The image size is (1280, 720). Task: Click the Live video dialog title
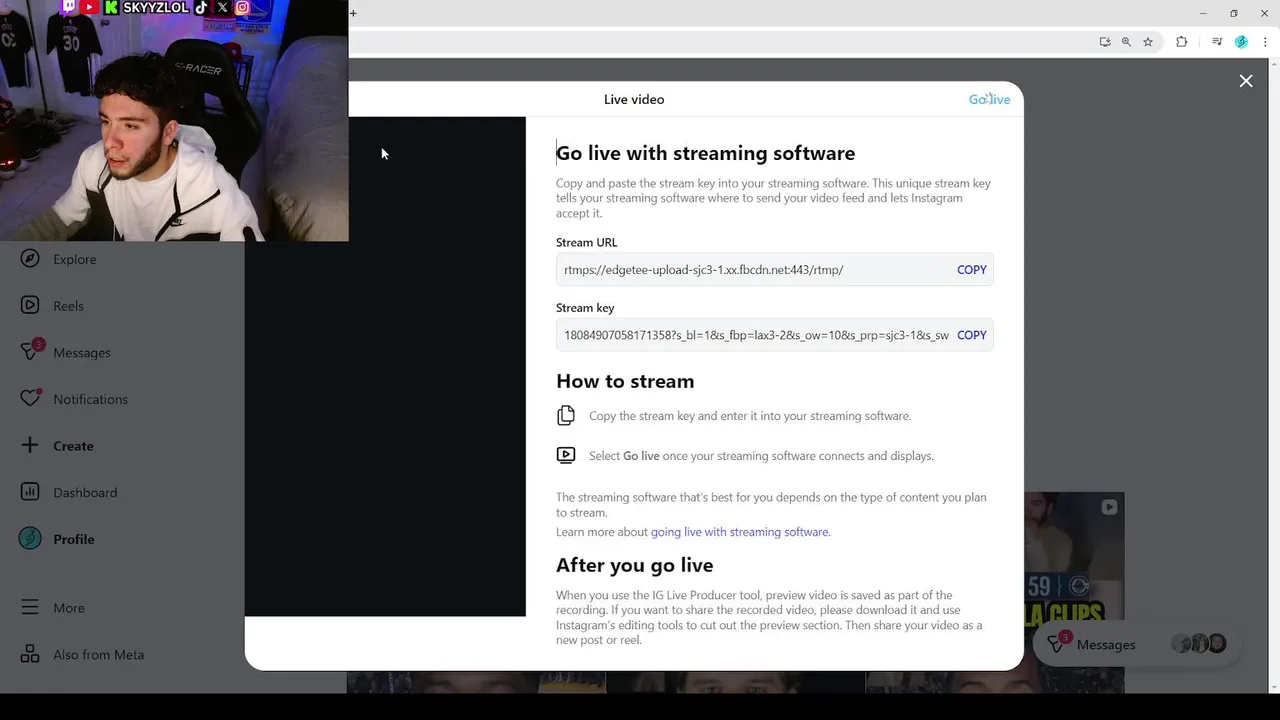634,99
